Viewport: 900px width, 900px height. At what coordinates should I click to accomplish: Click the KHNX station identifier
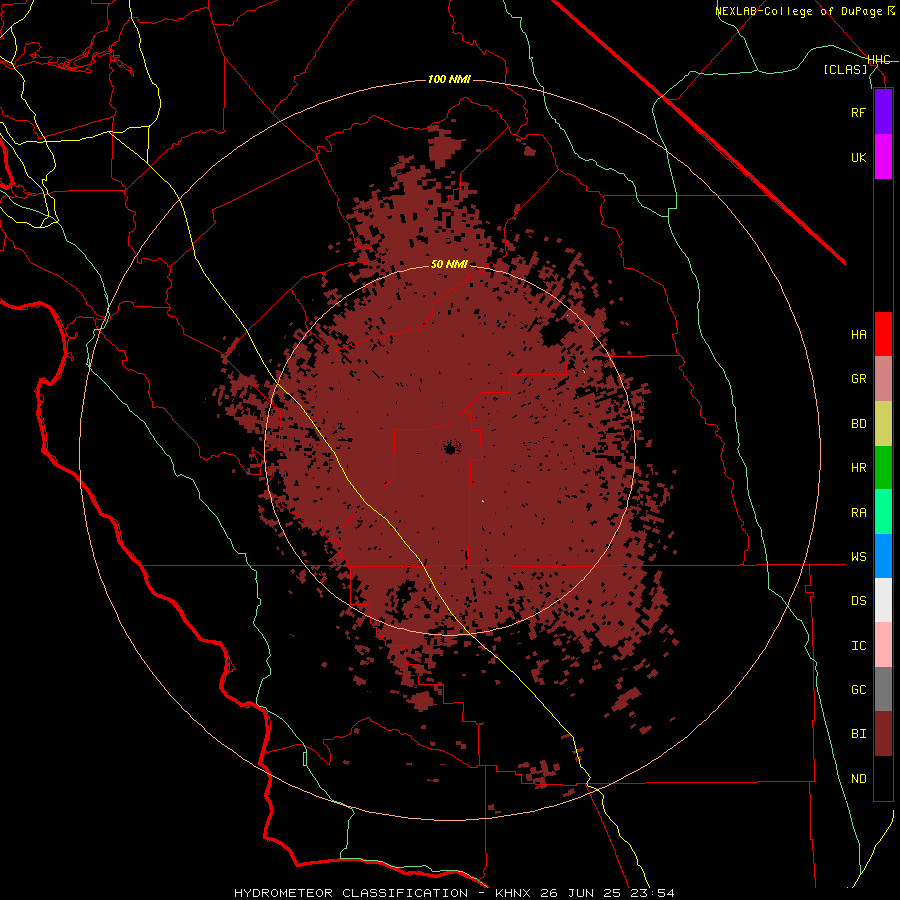coord(513,893)
